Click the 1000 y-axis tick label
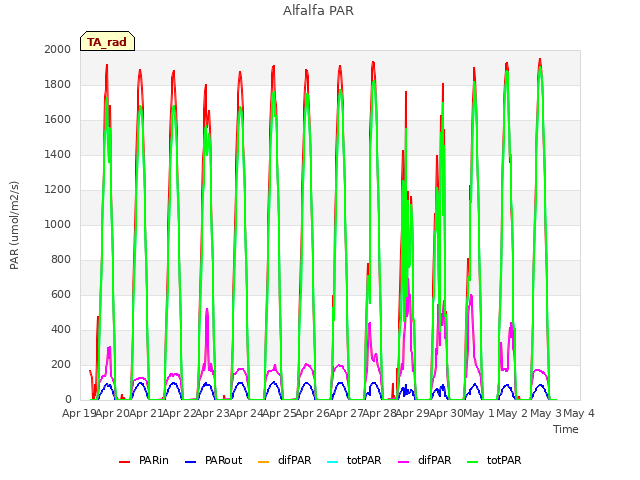Image resolution: width=640 pixels, height=480 pixels. [58, 224]
